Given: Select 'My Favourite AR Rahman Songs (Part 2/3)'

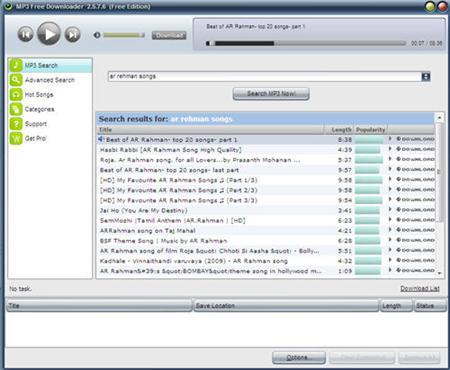Looking at the screenshot, I should tap(266, 190).
